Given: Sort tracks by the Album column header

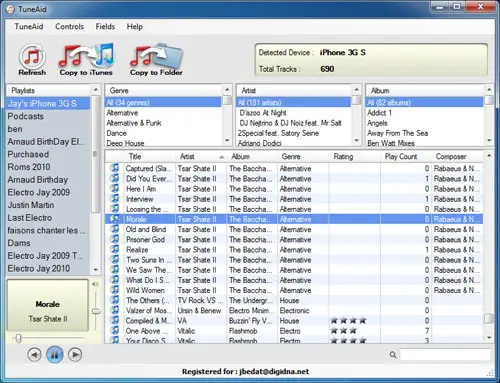Looking at the screenshot, I should (252, 156).
